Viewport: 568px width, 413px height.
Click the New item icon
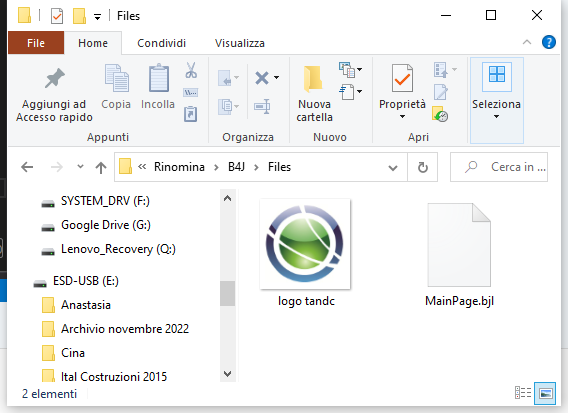pyautogui.click(x=347, y=70)
